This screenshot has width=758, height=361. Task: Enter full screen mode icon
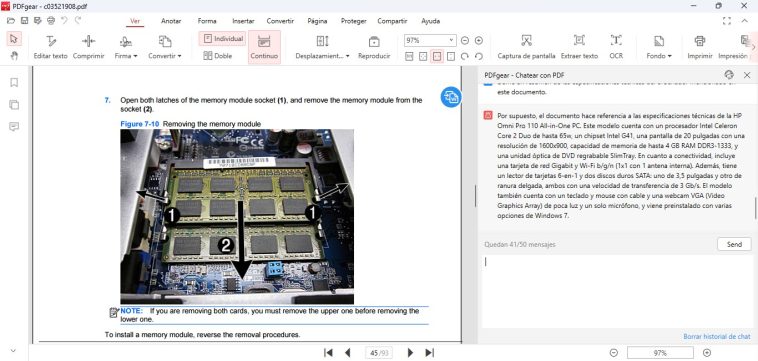click(727, 21)
